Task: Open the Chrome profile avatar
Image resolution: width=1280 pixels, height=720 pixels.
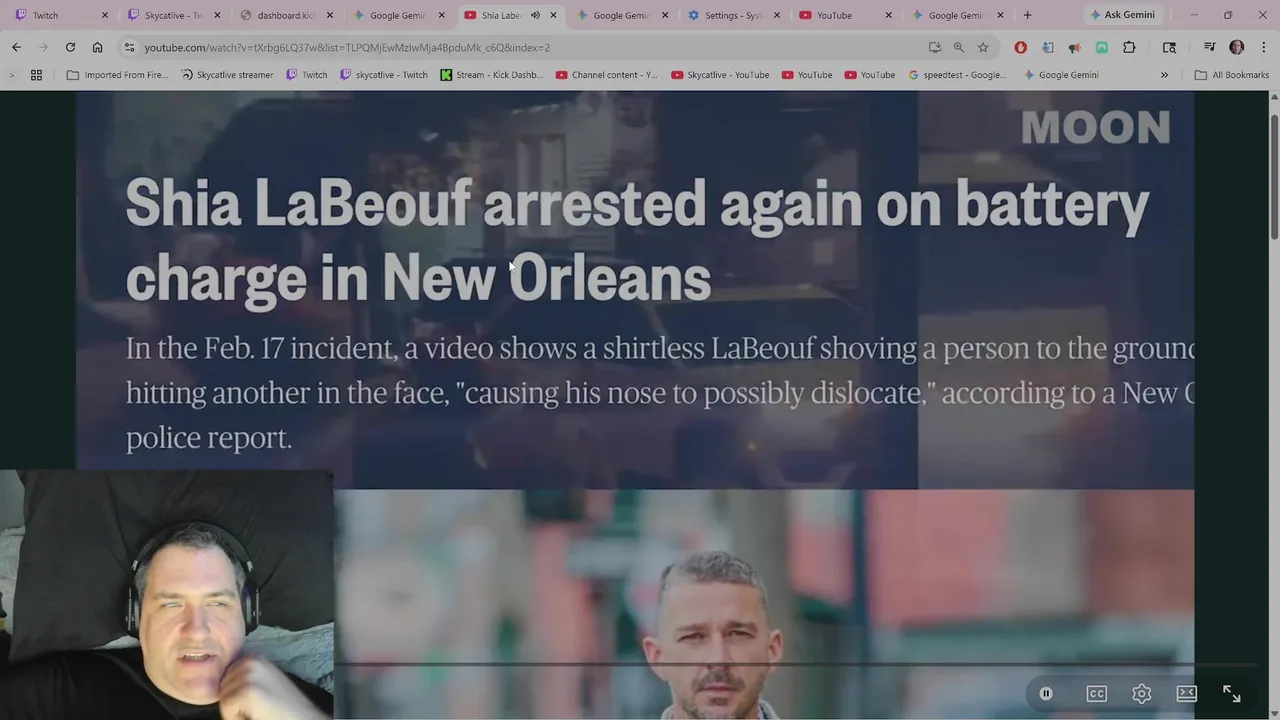Action: click(x=1237, y=47)
